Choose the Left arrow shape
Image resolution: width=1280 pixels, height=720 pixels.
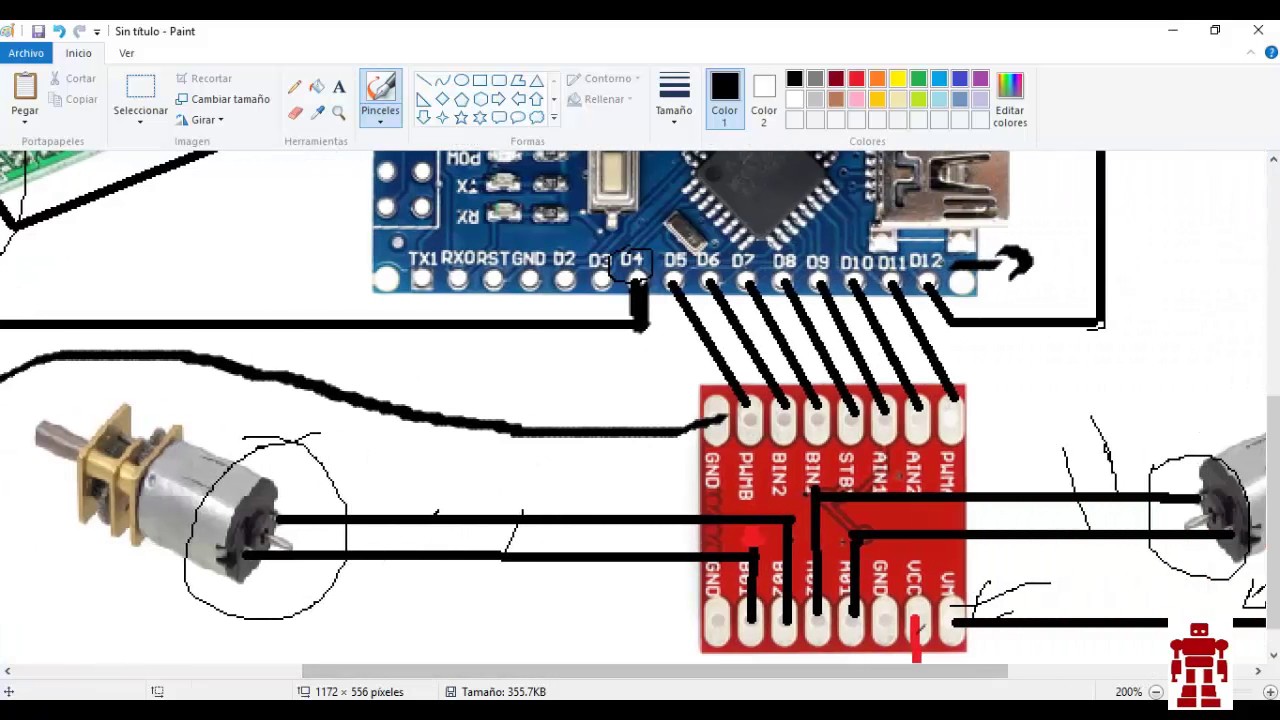point(518,99)
